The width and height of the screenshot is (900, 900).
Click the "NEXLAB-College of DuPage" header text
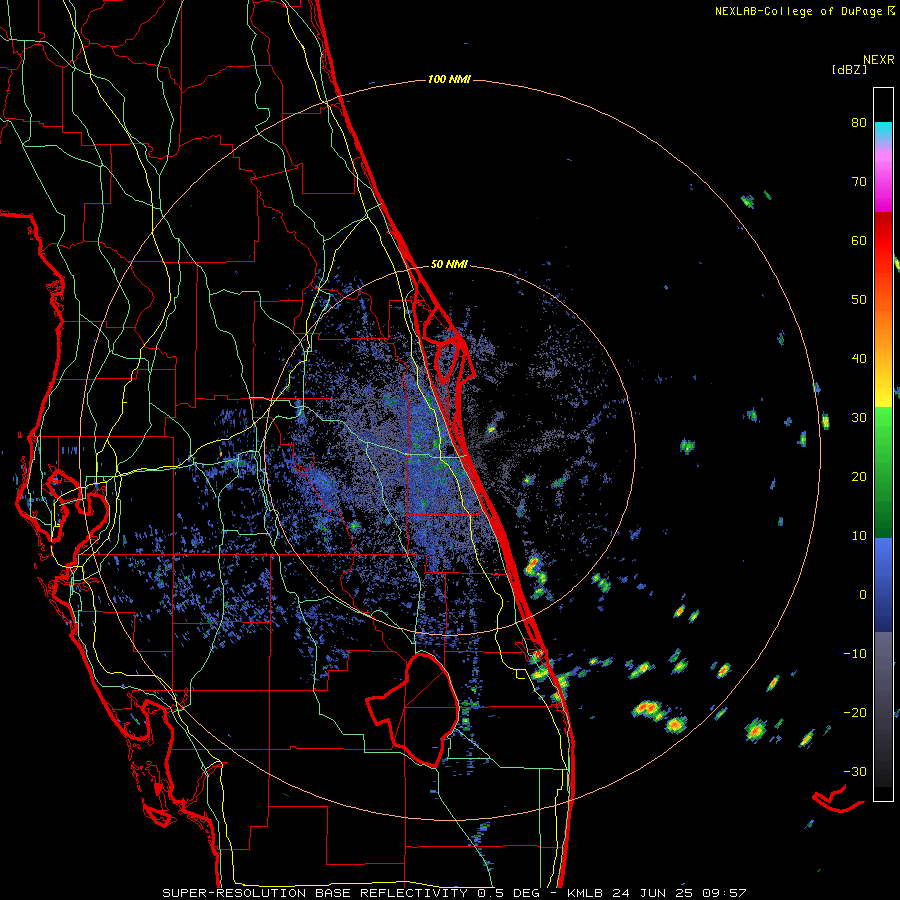(x=799, y=11)
